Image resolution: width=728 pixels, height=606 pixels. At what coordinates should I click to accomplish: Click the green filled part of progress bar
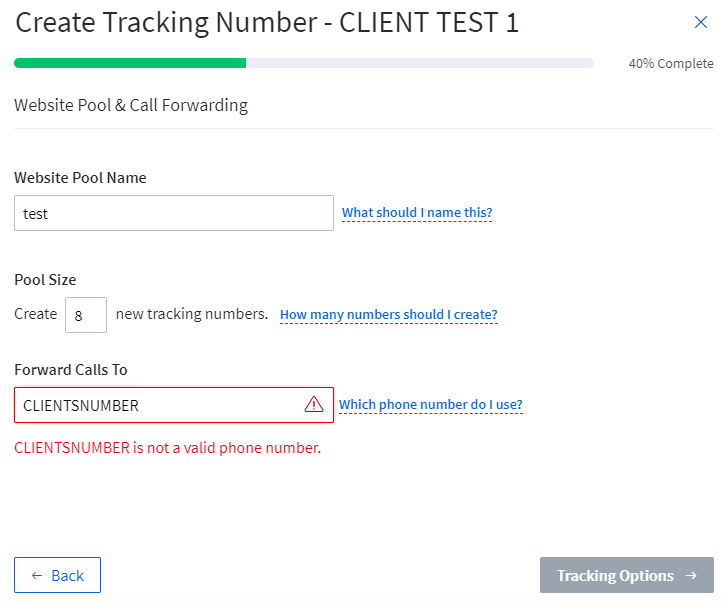point(130,63)
